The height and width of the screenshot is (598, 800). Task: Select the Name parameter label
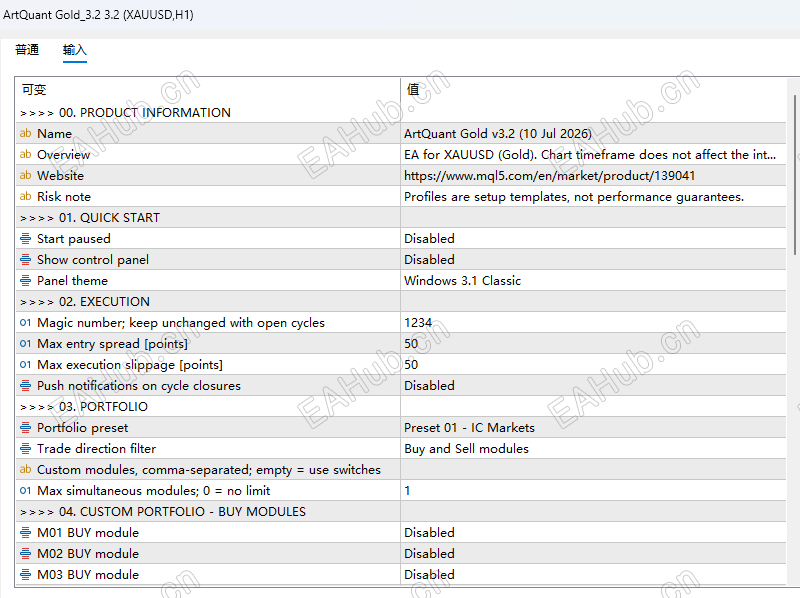[x=54, y=134]
